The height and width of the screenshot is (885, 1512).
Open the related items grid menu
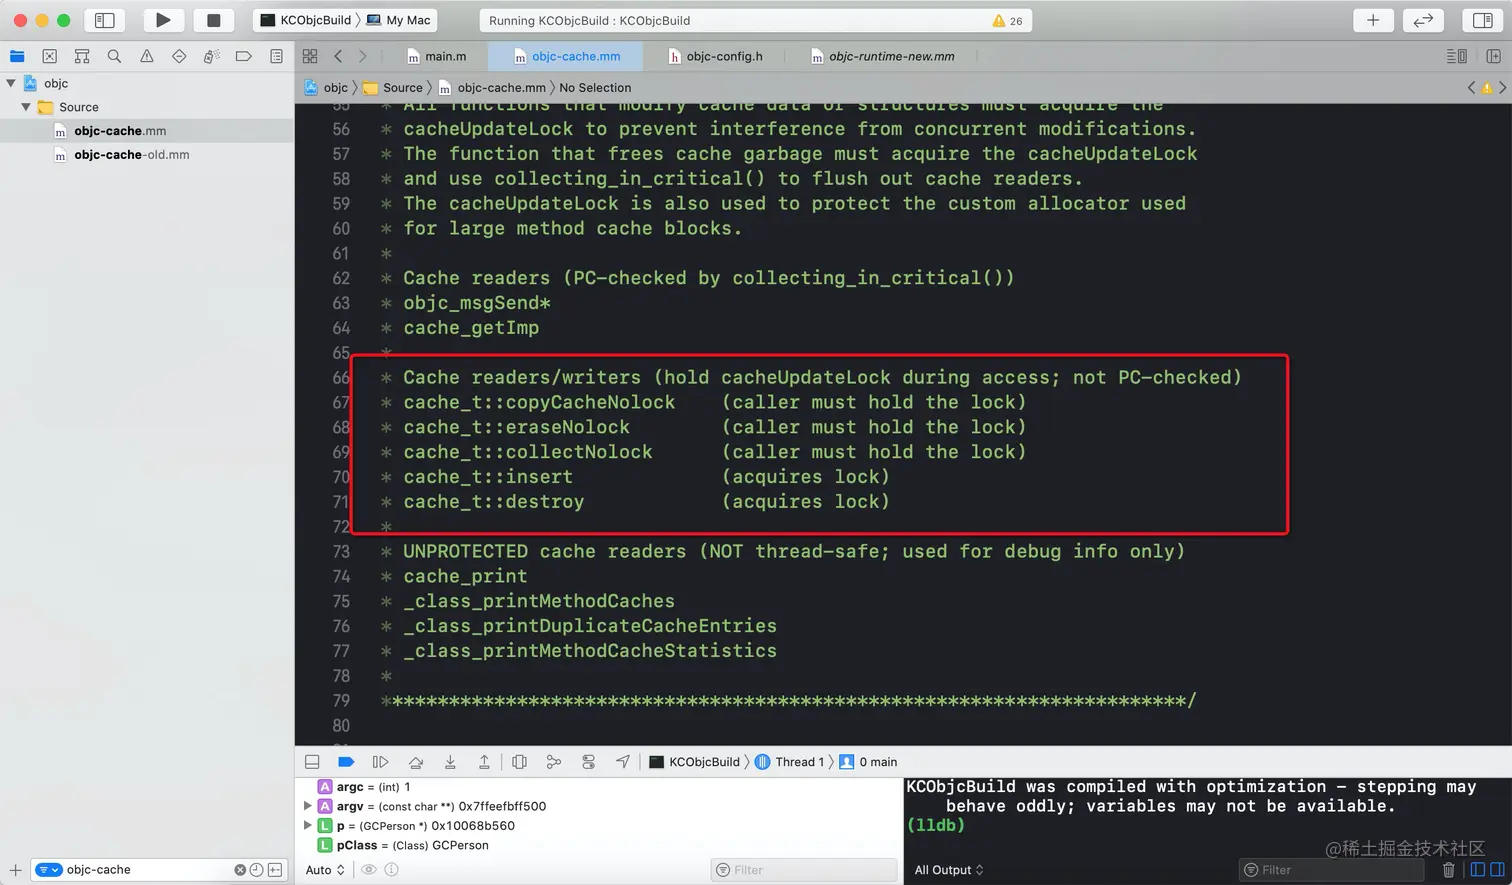(310, 56)
